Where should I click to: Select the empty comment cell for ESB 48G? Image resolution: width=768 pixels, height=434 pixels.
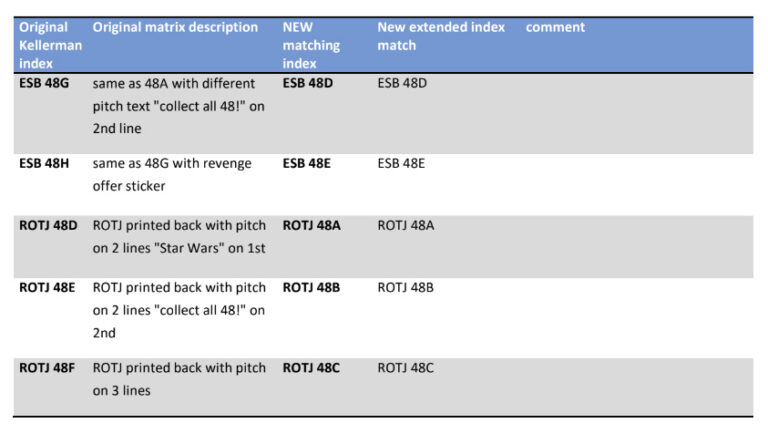[x=637, y=114]
